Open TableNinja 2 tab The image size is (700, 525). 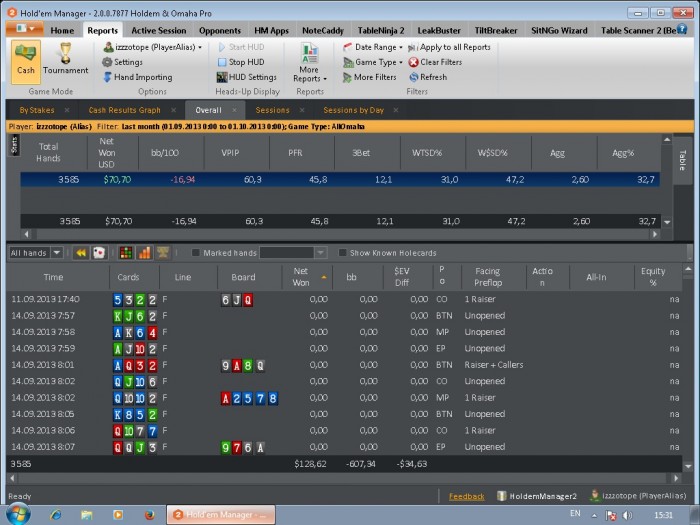pos(380,30)
